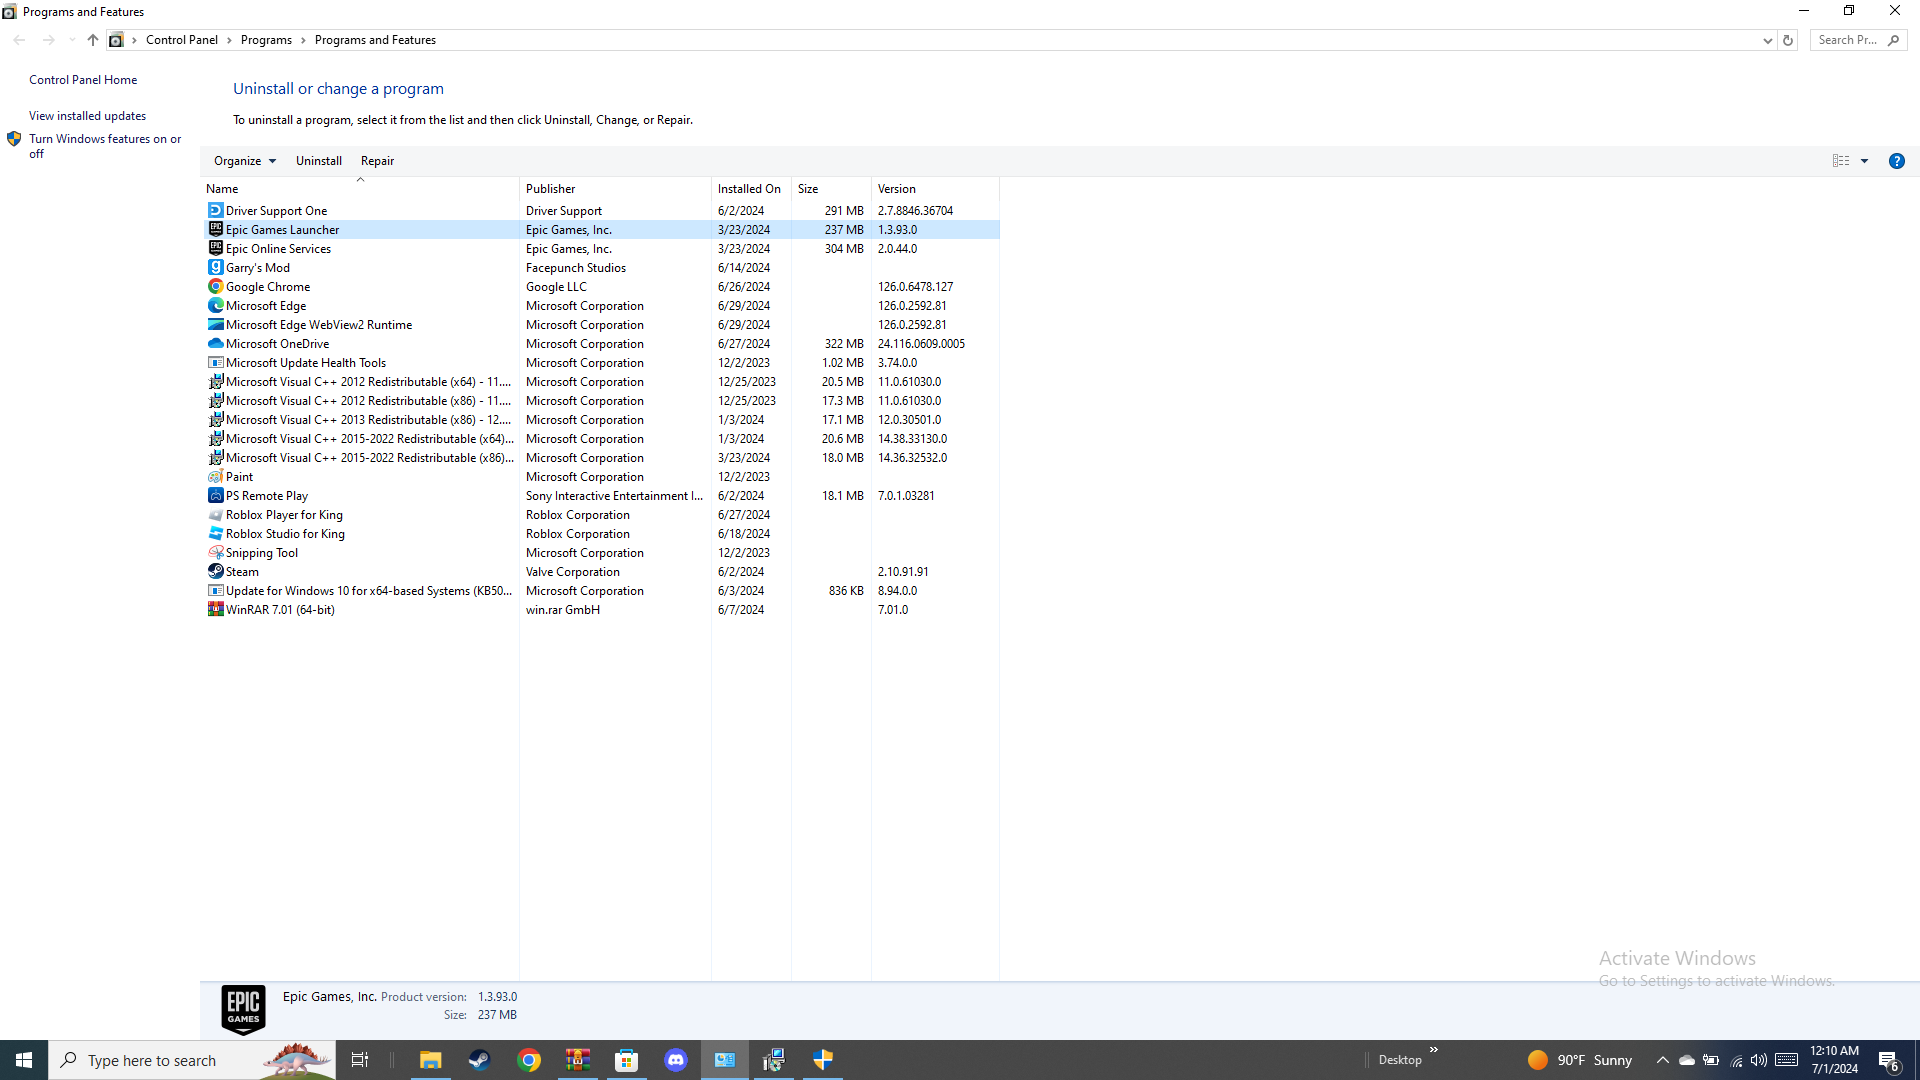Viewport: 1920px width, 1080px height.
Task: Select the Microsoft OneDrive cloud icon
Action: click(215, 344)
